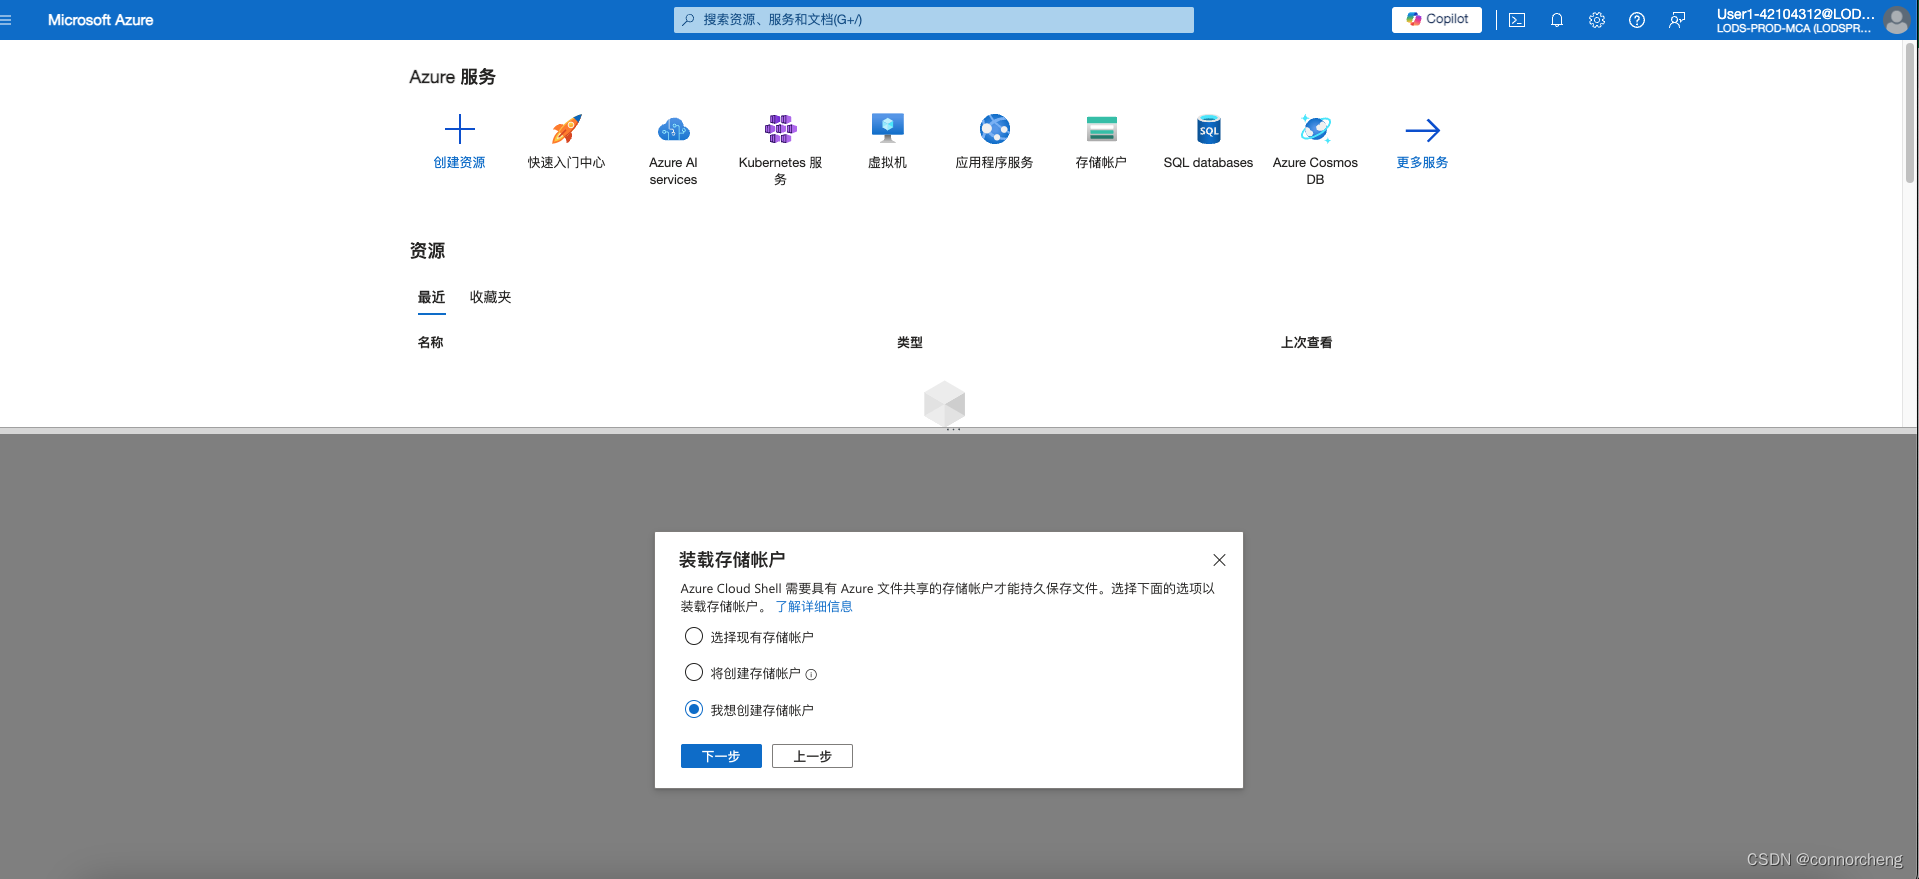The width and height of the screenshot is (1919, 879).
Task: Select 我想创建存储帐户 radio option
Action: coord(693,709)
